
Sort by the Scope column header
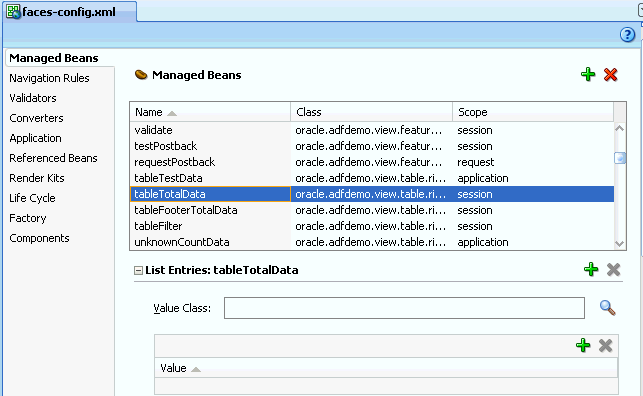pos(533,112)
